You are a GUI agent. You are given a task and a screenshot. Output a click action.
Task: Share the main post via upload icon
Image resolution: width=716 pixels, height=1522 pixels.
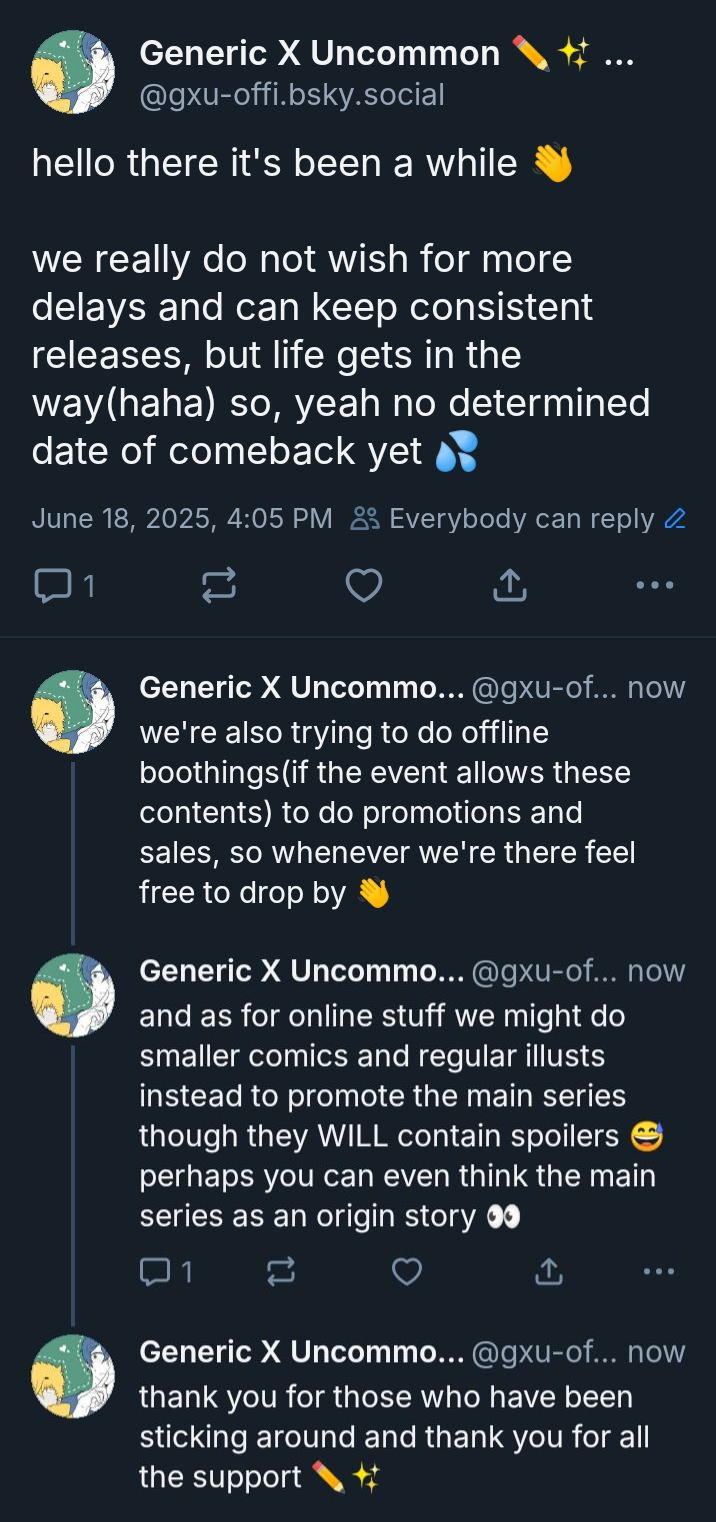(x=509, y=585)
